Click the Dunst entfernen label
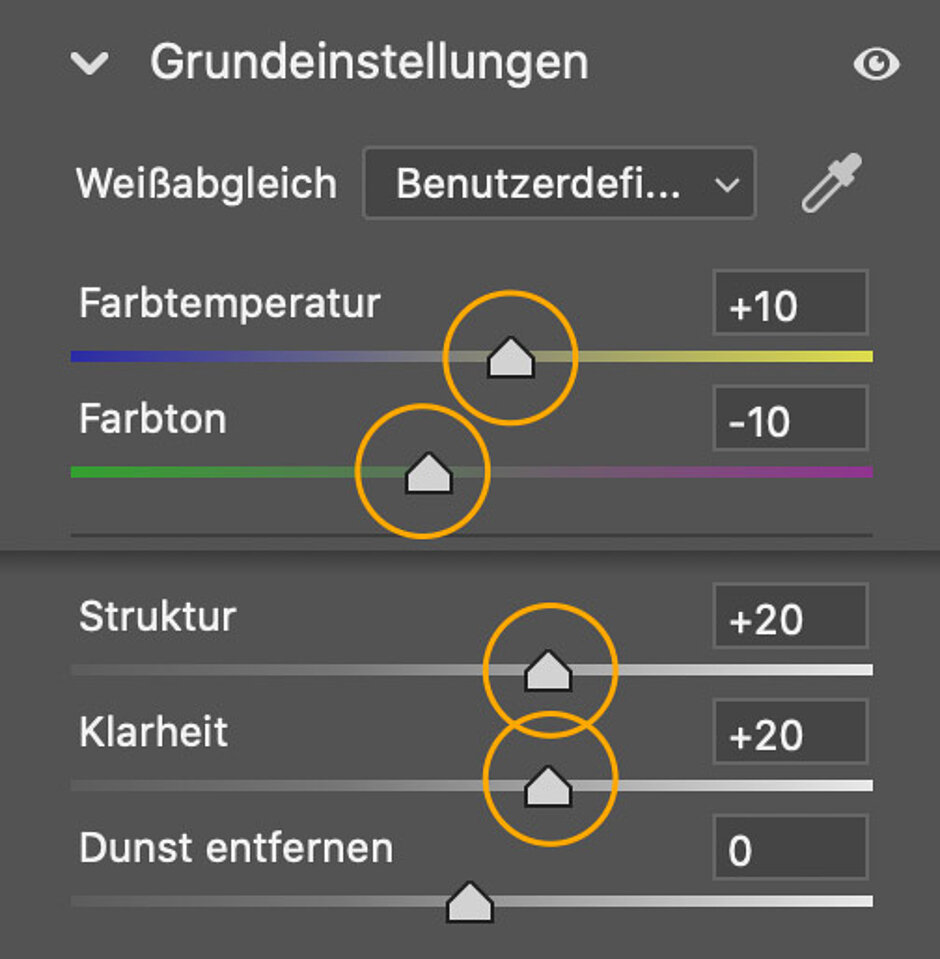The image size is (940, 959). [236, 848]
